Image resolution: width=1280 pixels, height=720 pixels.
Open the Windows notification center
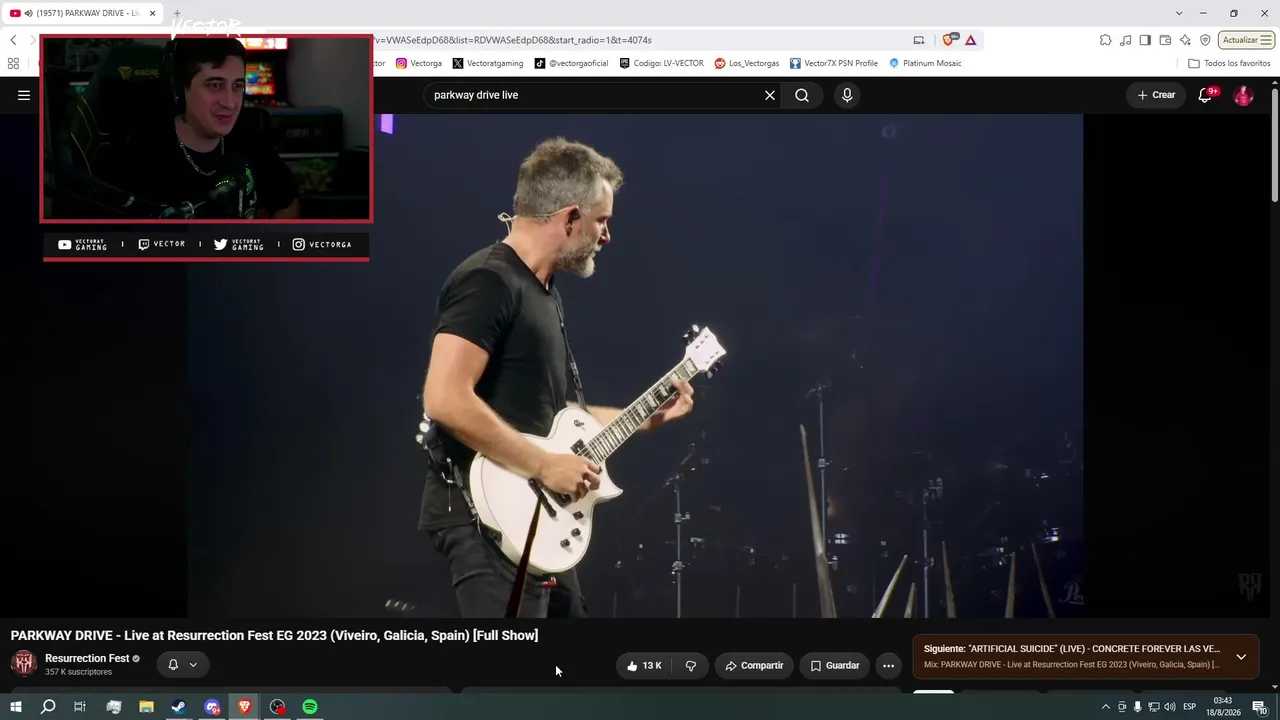pos(1259,707)
